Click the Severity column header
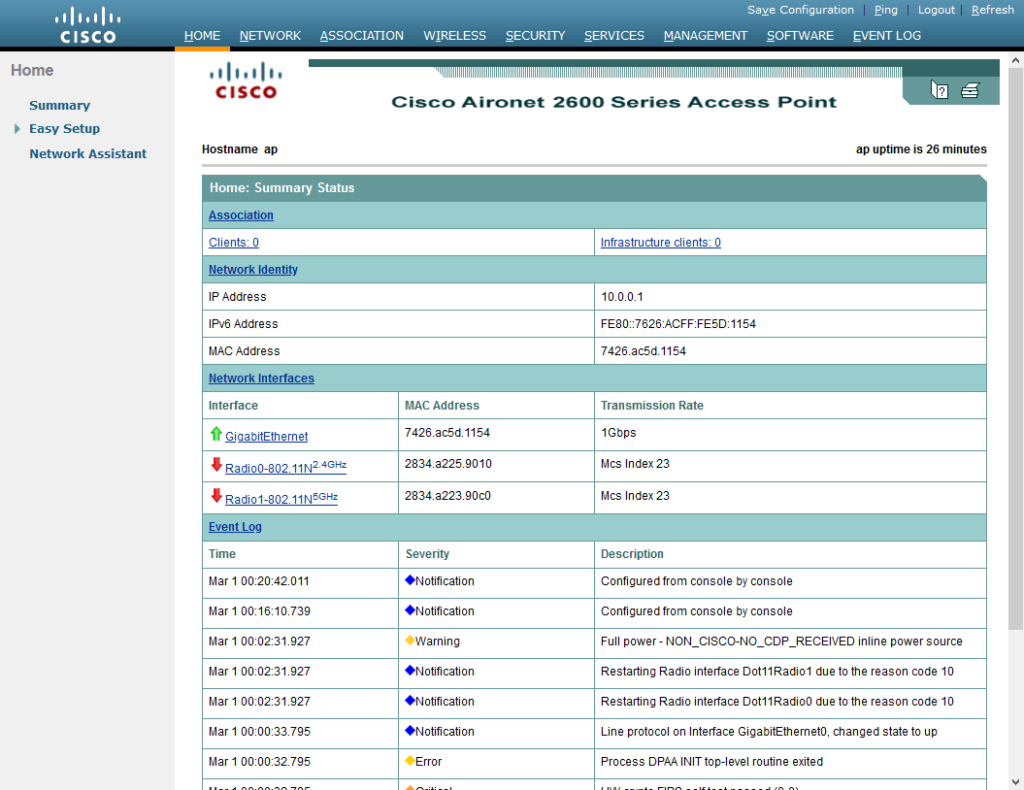 point(427,554)
